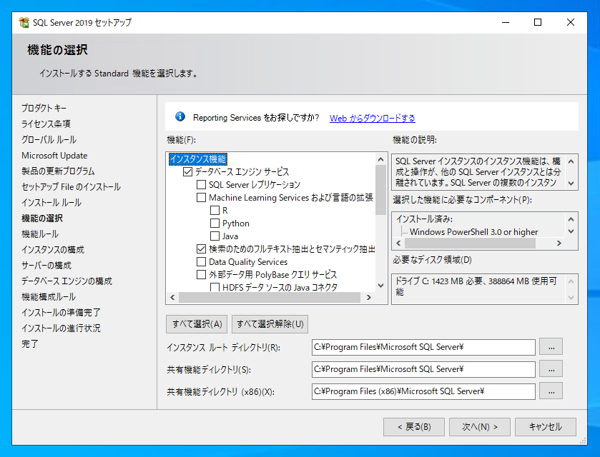Click the キャンセル button
Viewport: 600px width, 457px height.
pos(546,427)
